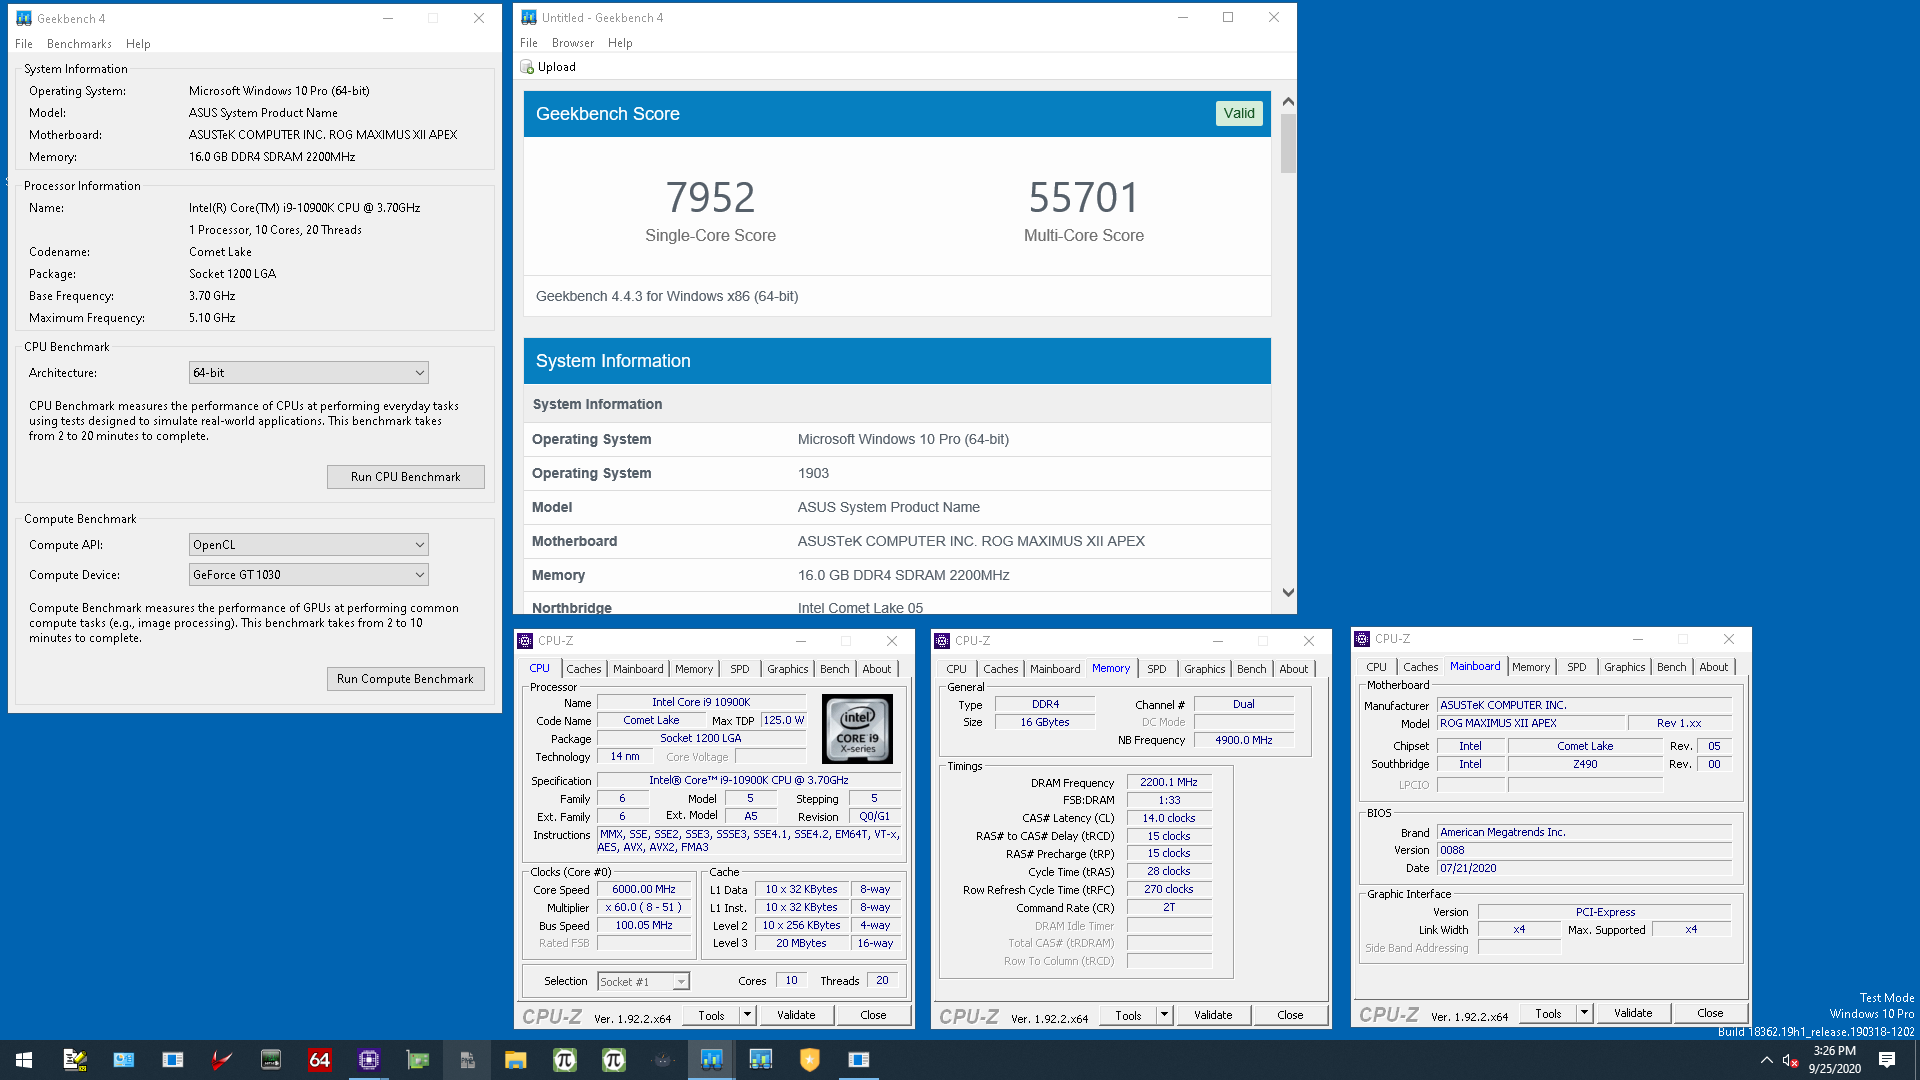
Task: Expand the Tools arrow in the CPU-Z Mainboard window
Action: [1584, 1013]
